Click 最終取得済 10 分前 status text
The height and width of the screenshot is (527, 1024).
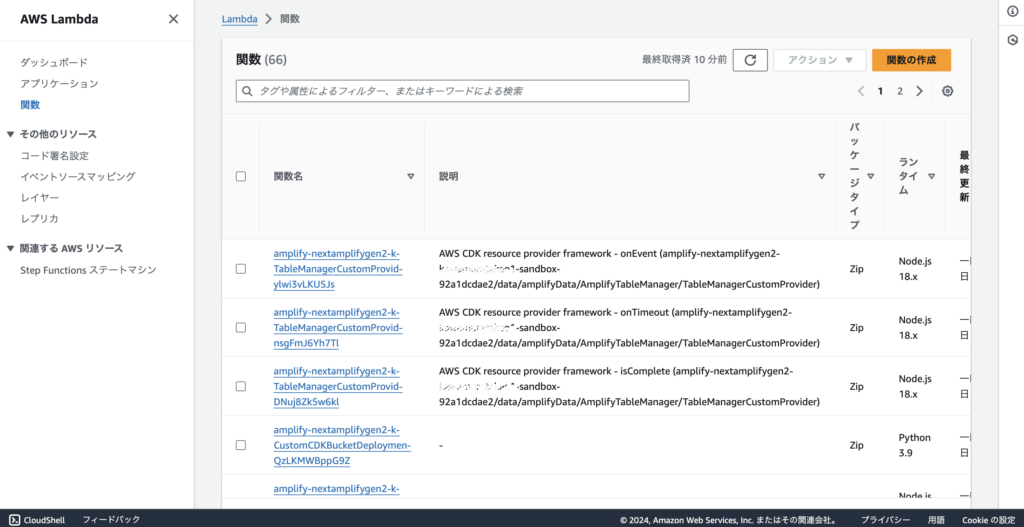tap(684, 60)
